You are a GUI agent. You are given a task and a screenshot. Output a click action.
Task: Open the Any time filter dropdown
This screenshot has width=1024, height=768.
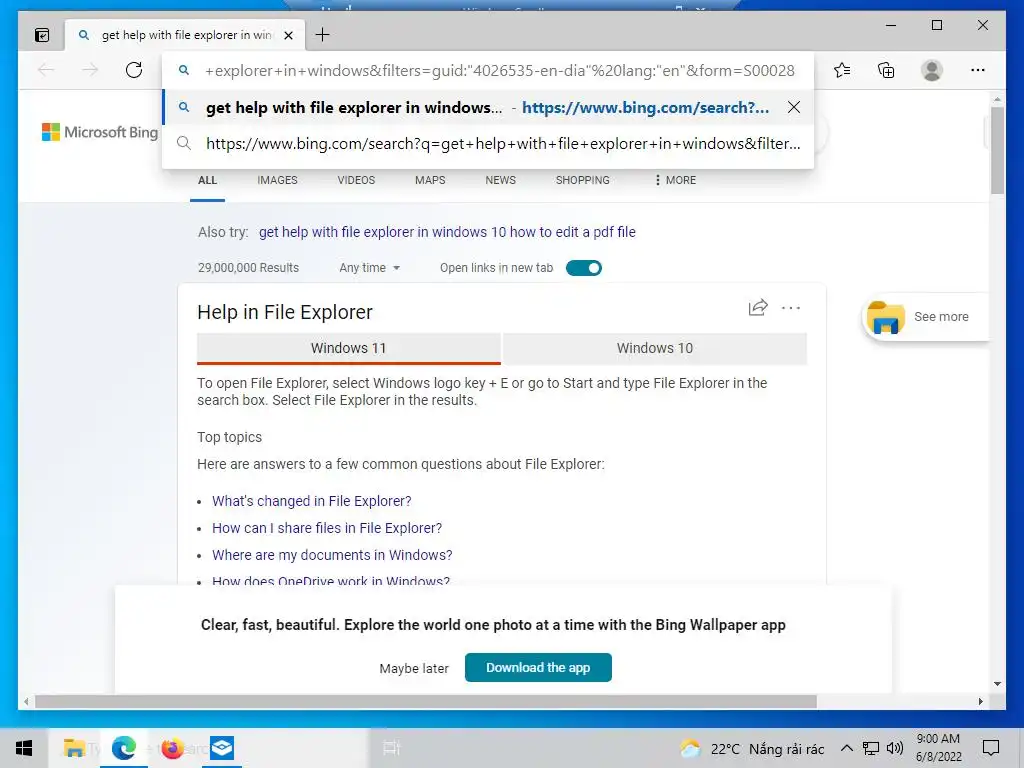[x=369, y=268]
